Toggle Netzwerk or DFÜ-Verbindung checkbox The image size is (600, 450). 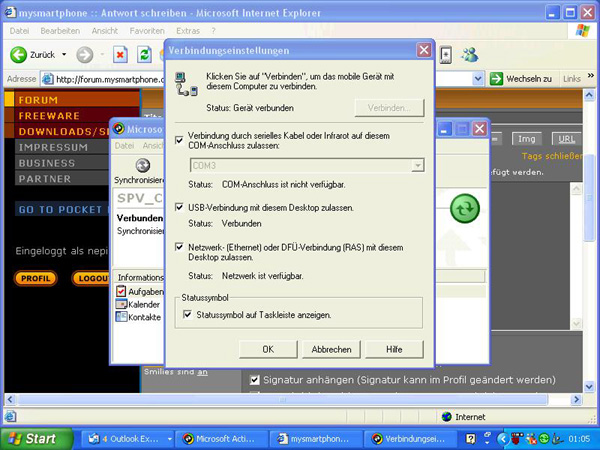tap(179, 247)
